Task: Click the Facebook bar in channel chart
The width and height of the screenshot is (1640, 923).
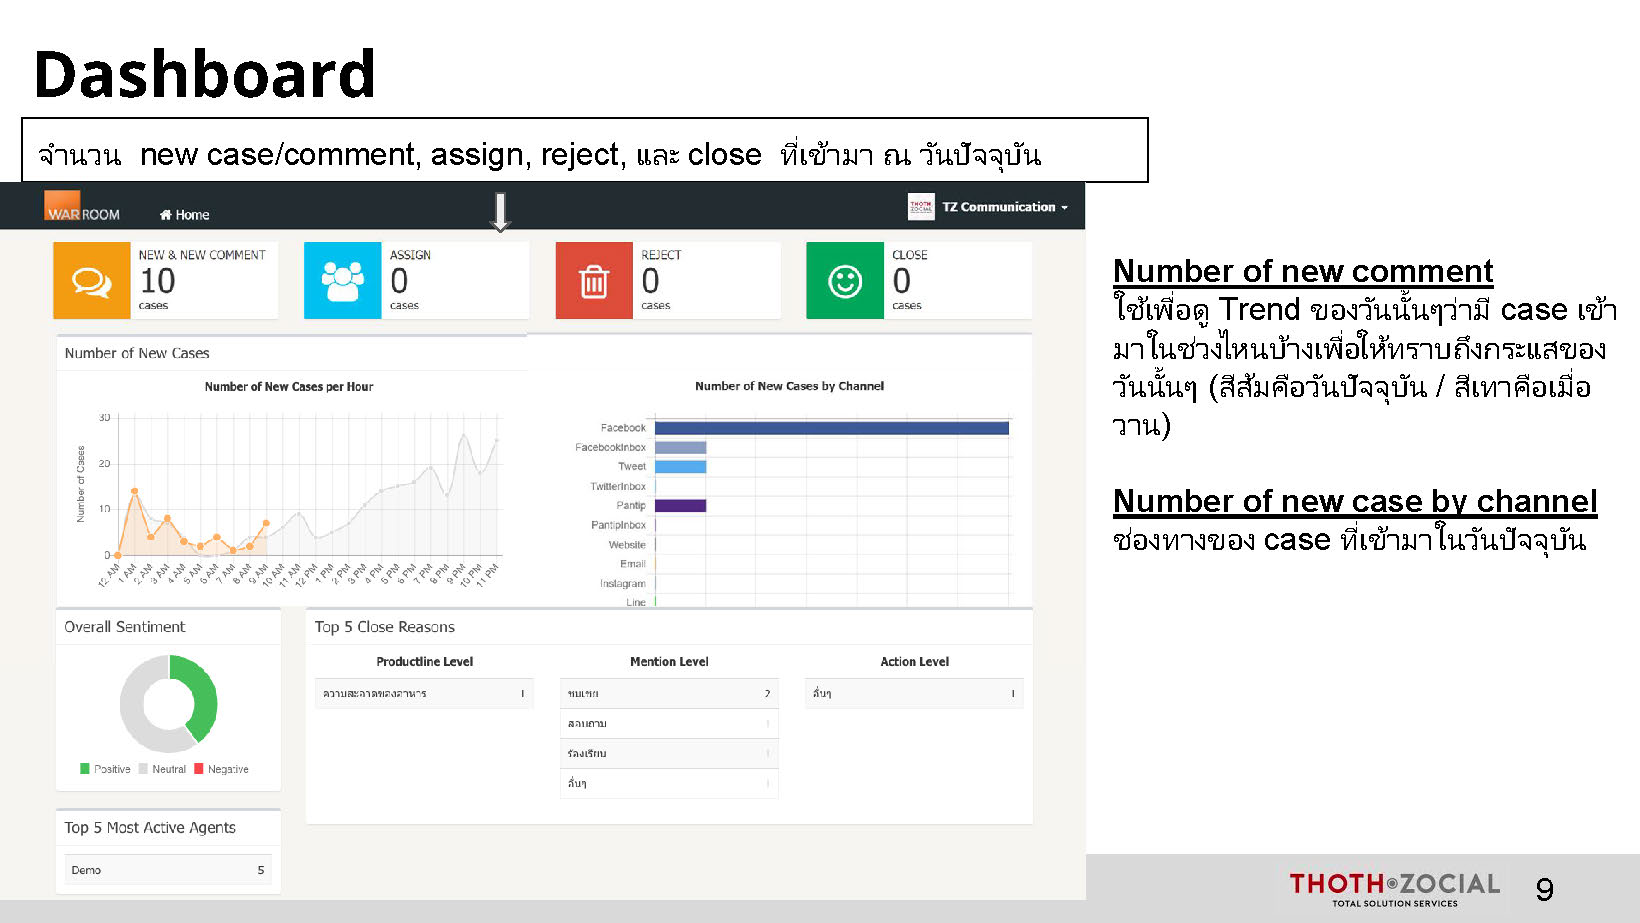Action: 831,428
